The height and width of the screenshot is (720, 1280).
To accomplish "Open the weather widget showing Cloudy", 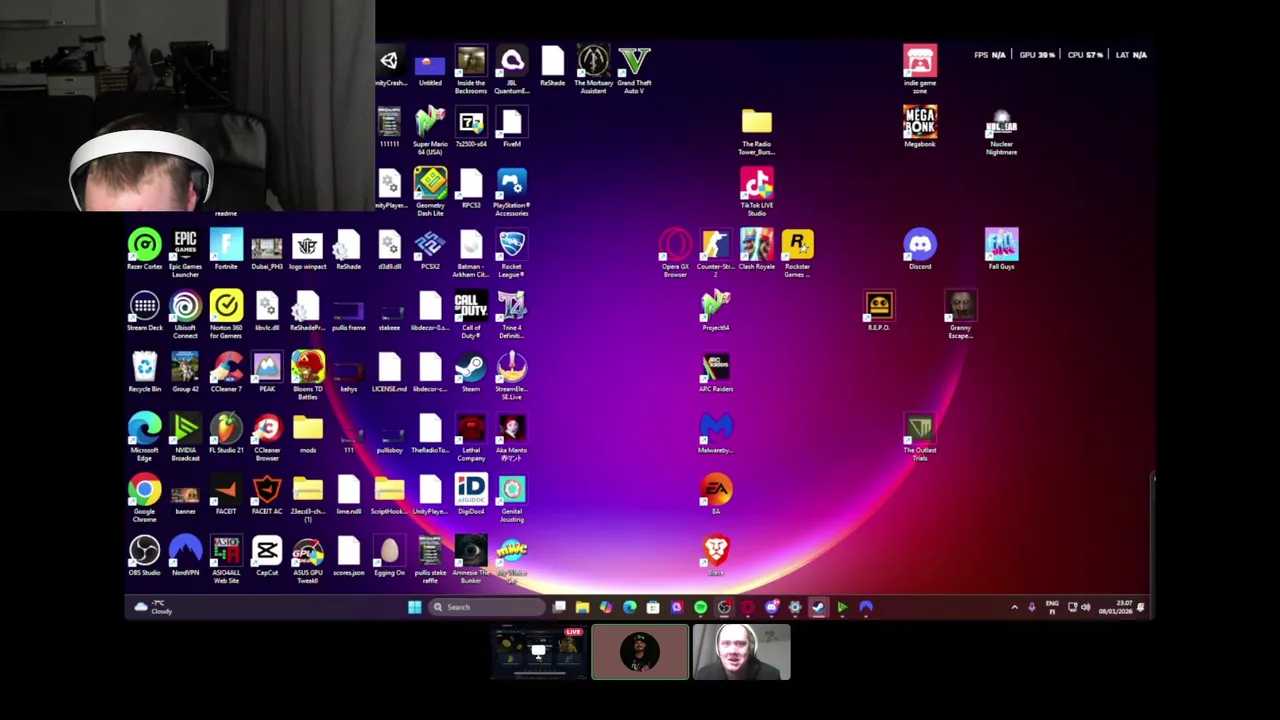I will [x=153, y=607].
